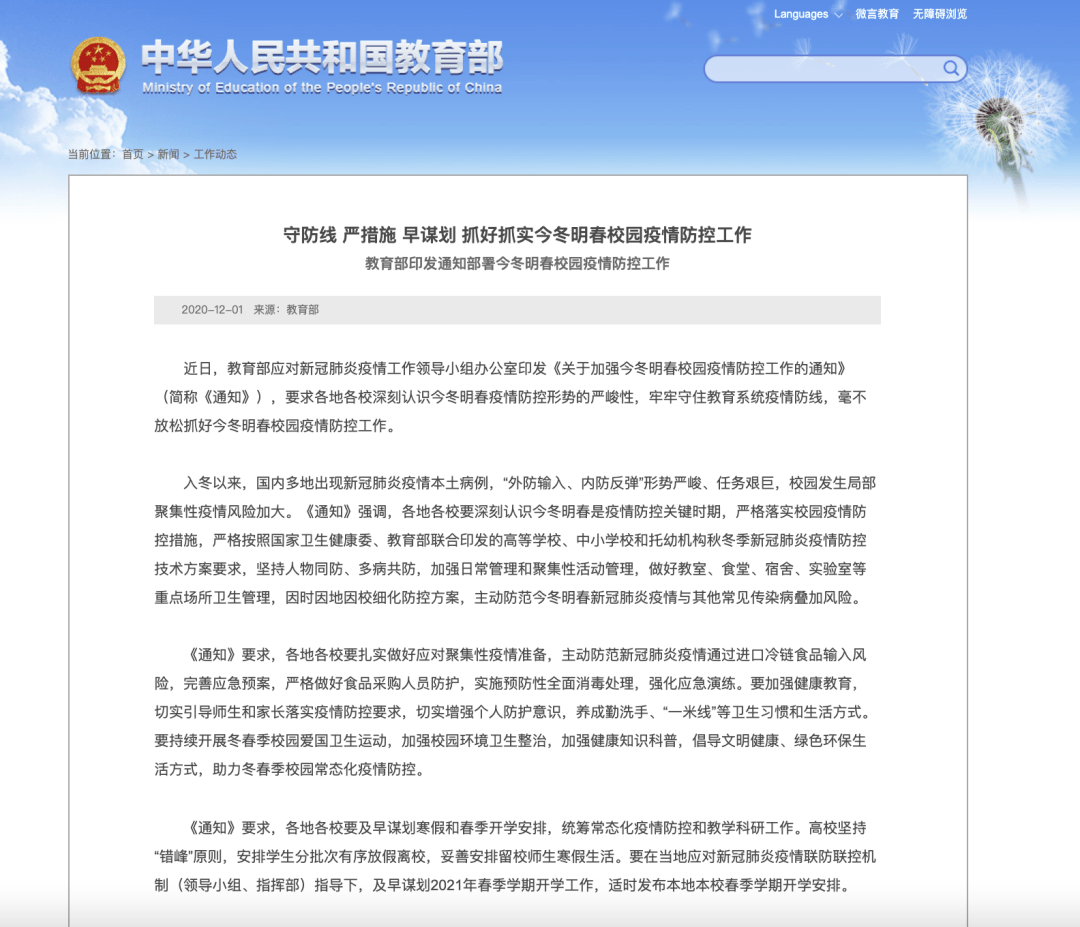Expand the Languages dropdown arrow
This screenshot has height=927, width=1080.
838,15
